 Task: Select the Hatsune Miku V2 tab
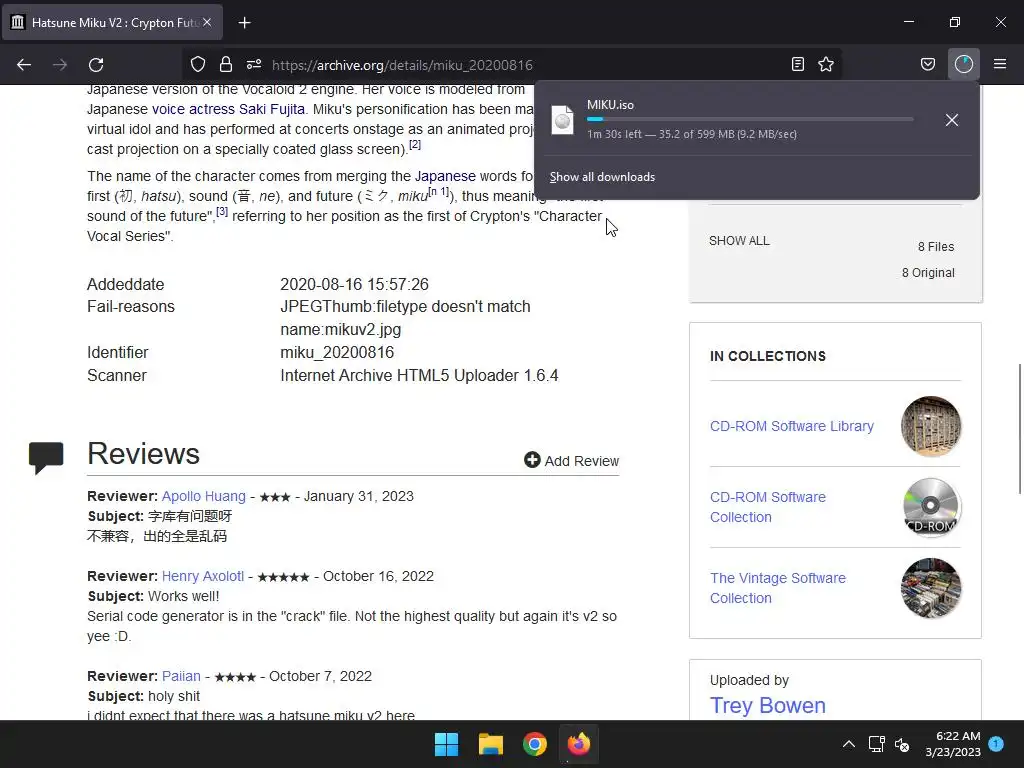click(x=112, y=23)
